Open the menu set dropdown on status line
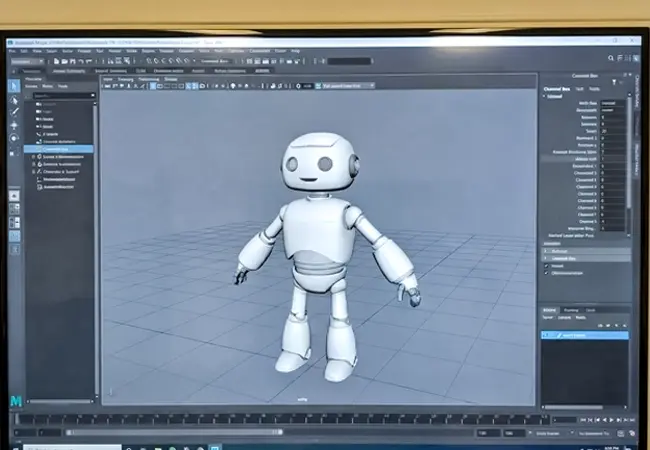 [x=27, y=61]
